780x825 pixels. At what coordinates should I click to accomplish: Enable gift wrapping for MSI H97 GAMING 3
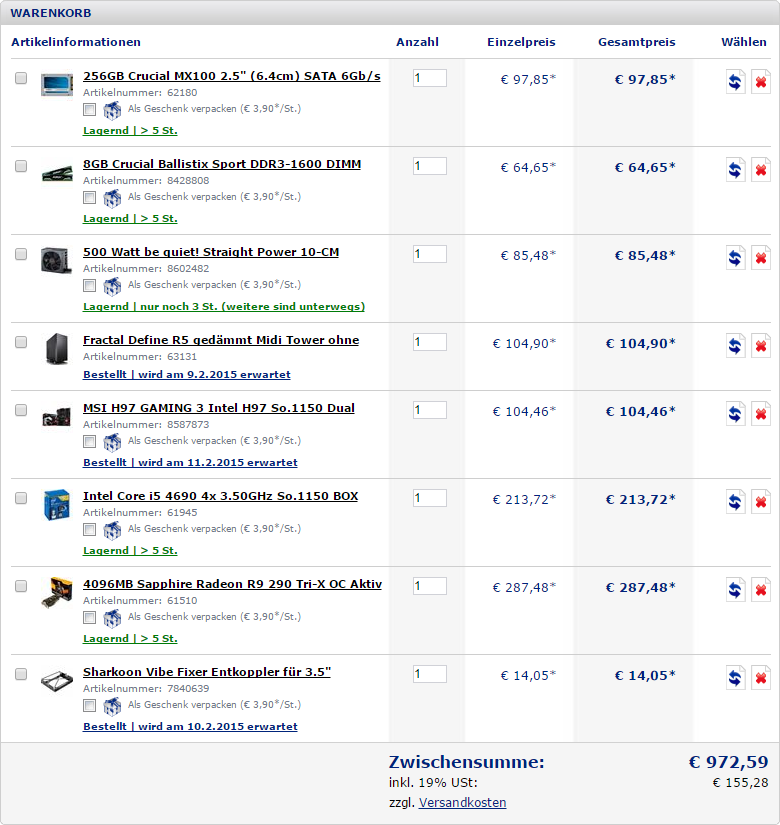pos(89,441)
